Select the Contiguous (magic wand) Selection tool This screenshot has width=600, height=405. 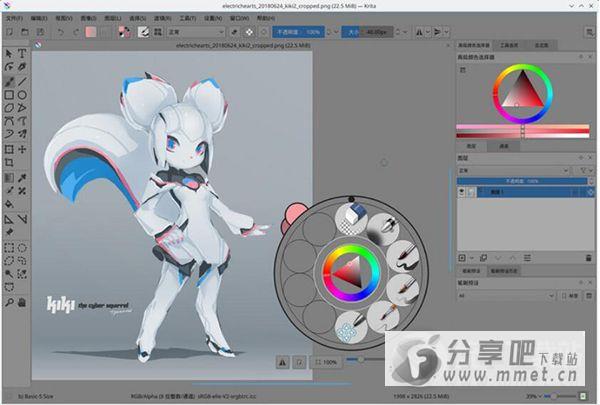pyautogui.click(x=9, y=274)
